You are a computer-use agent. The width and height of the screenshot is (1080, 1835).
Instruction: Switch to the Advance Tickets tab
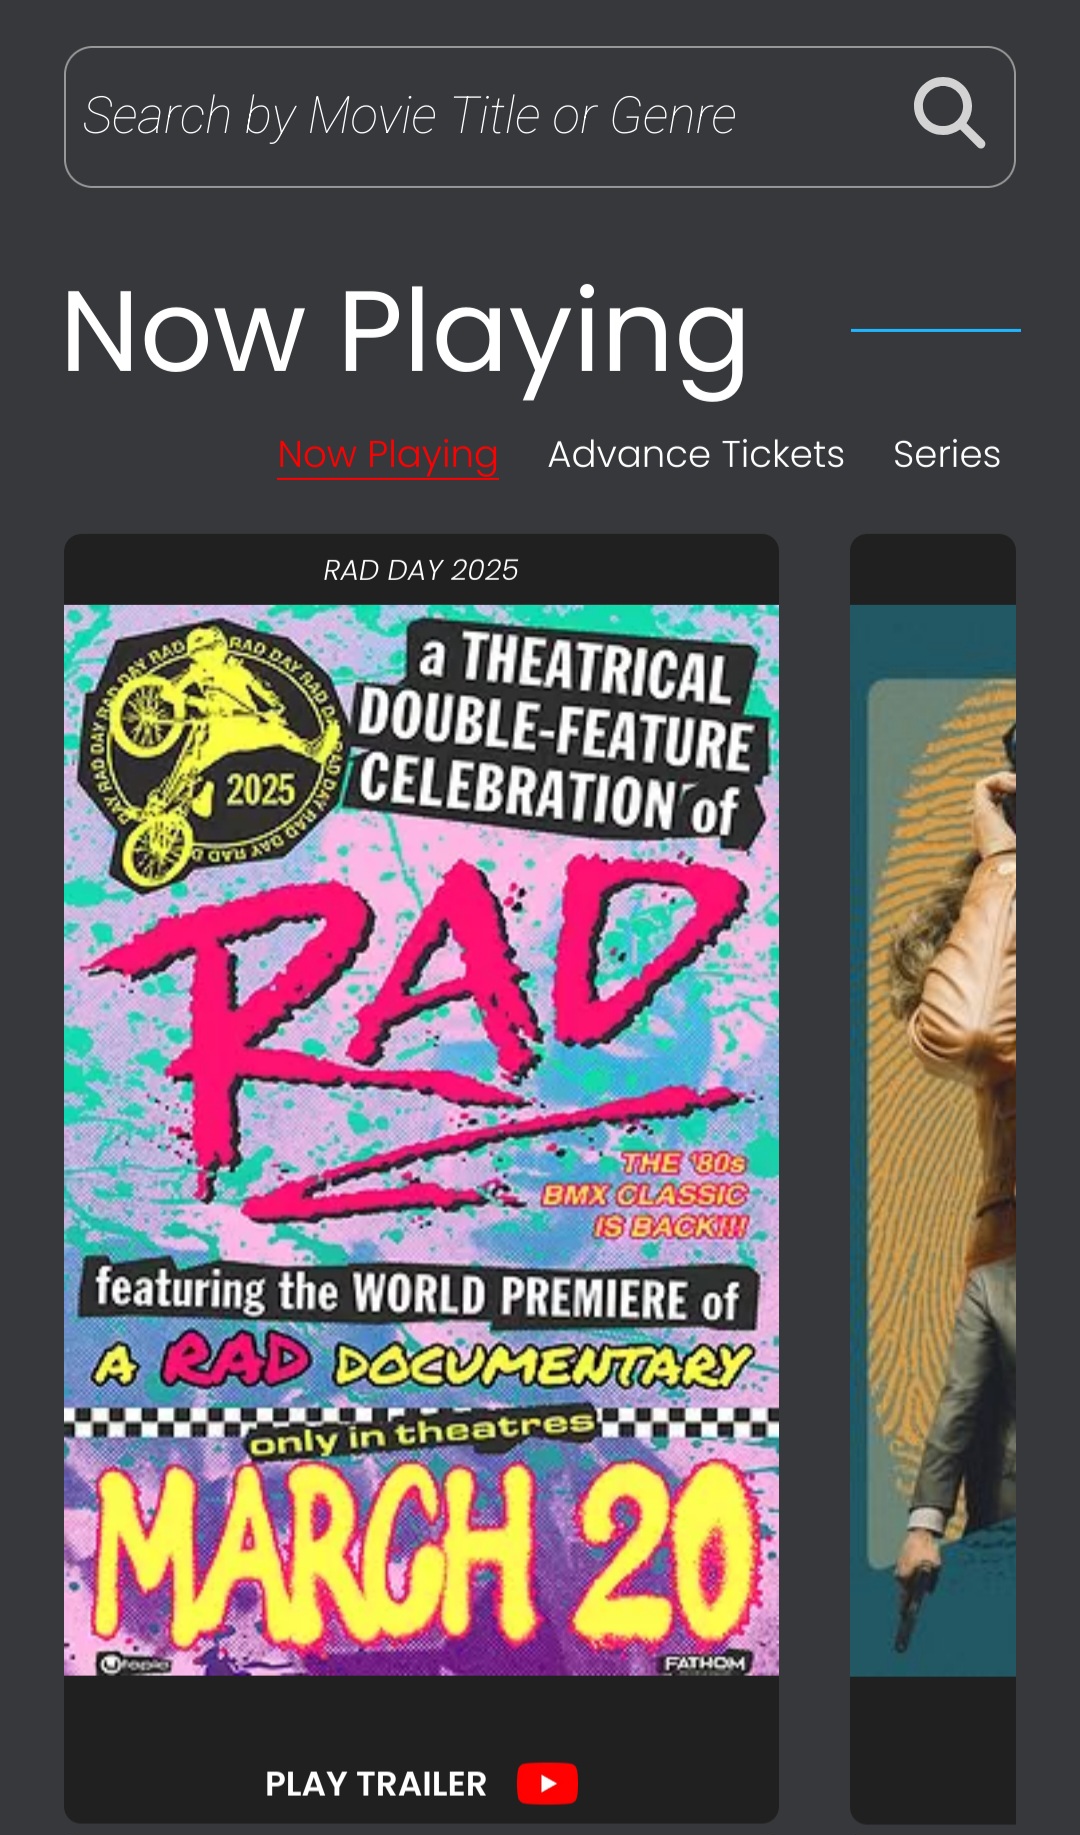[696, 455]
